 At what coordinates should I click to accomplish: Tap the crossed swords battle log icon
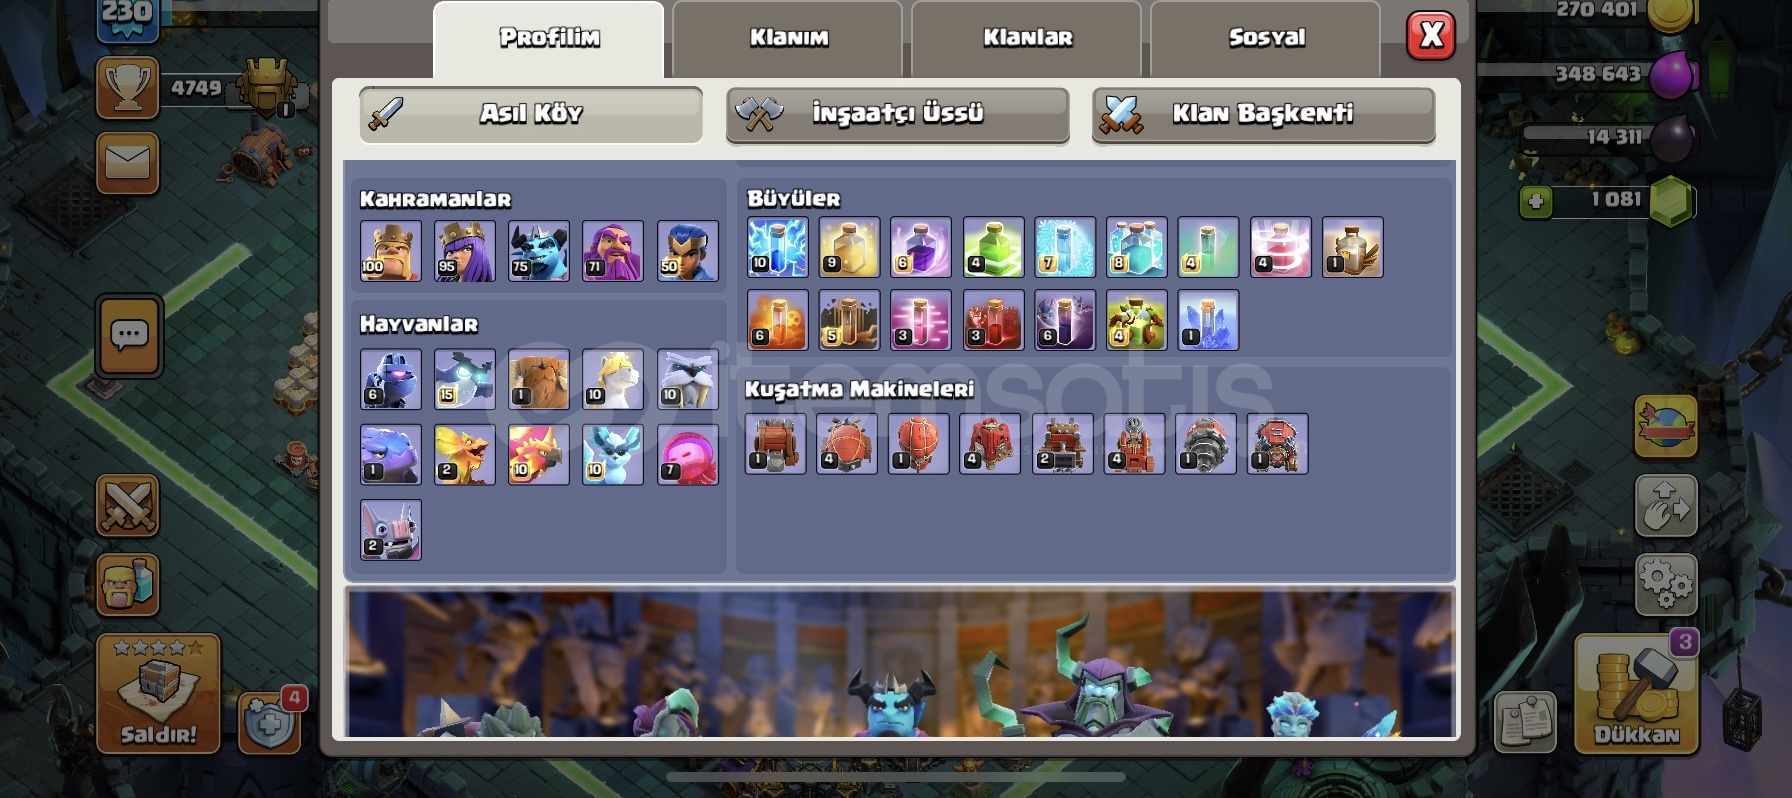(x=128, y=505)
